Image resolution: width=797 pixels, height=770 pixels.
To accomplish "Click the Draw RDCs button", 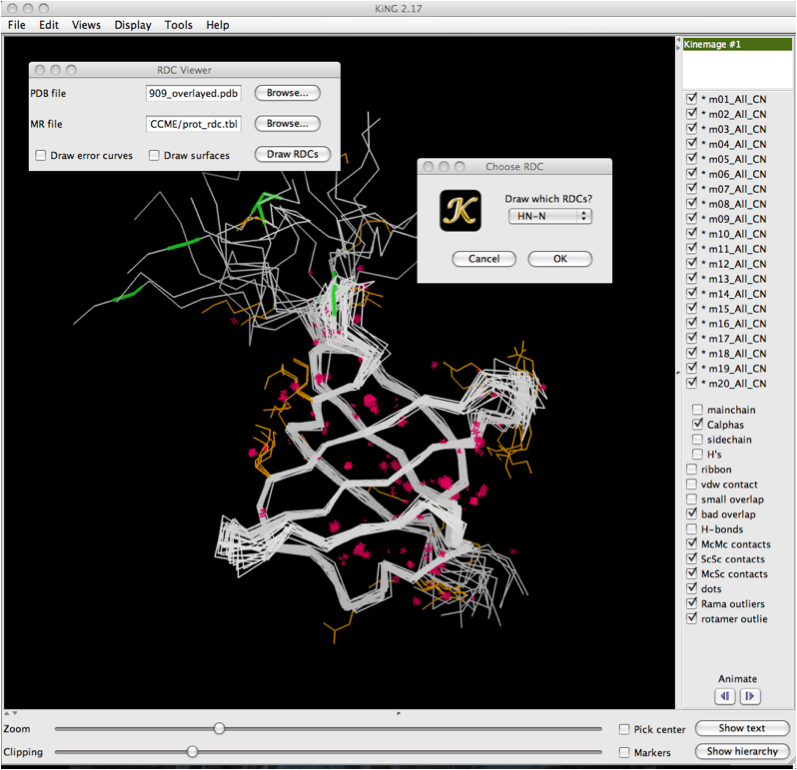I will tap(292, 155).
